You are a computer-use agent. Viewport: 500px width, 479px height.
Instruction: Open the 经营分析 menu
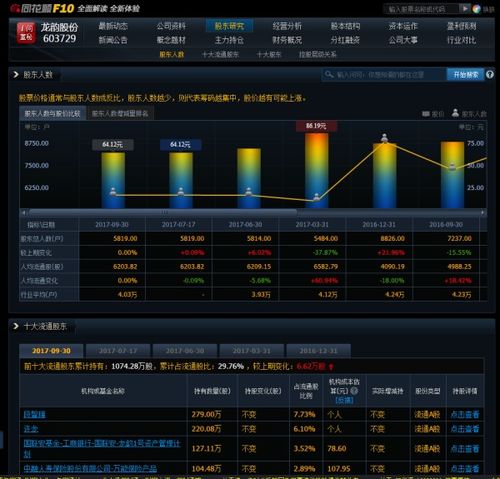(x=287, y=26)
